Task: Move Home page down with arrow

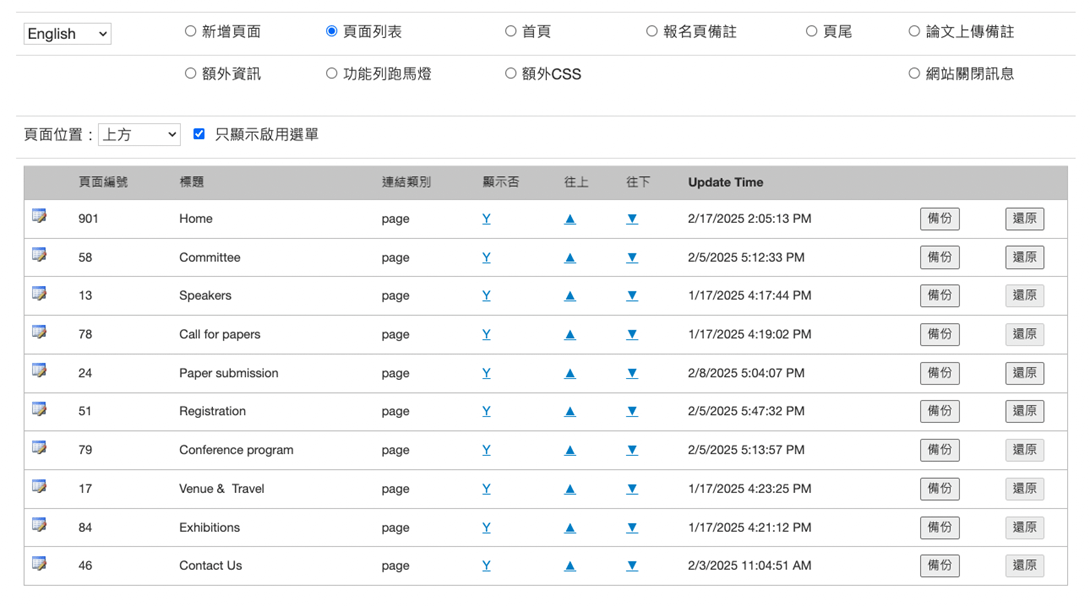Action: tap(632, 219)
